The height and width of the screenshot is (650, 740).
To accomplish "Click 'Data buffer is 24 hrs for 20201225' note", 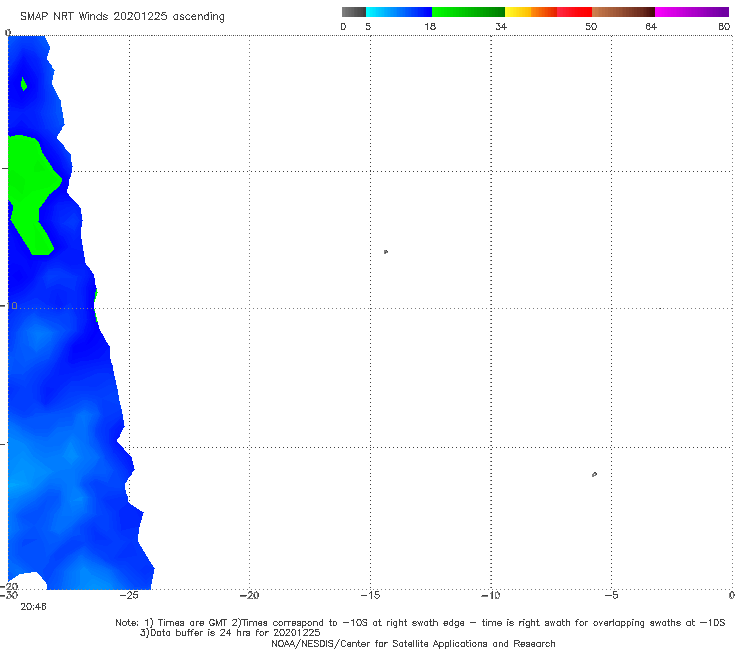I will pos(230,633).
